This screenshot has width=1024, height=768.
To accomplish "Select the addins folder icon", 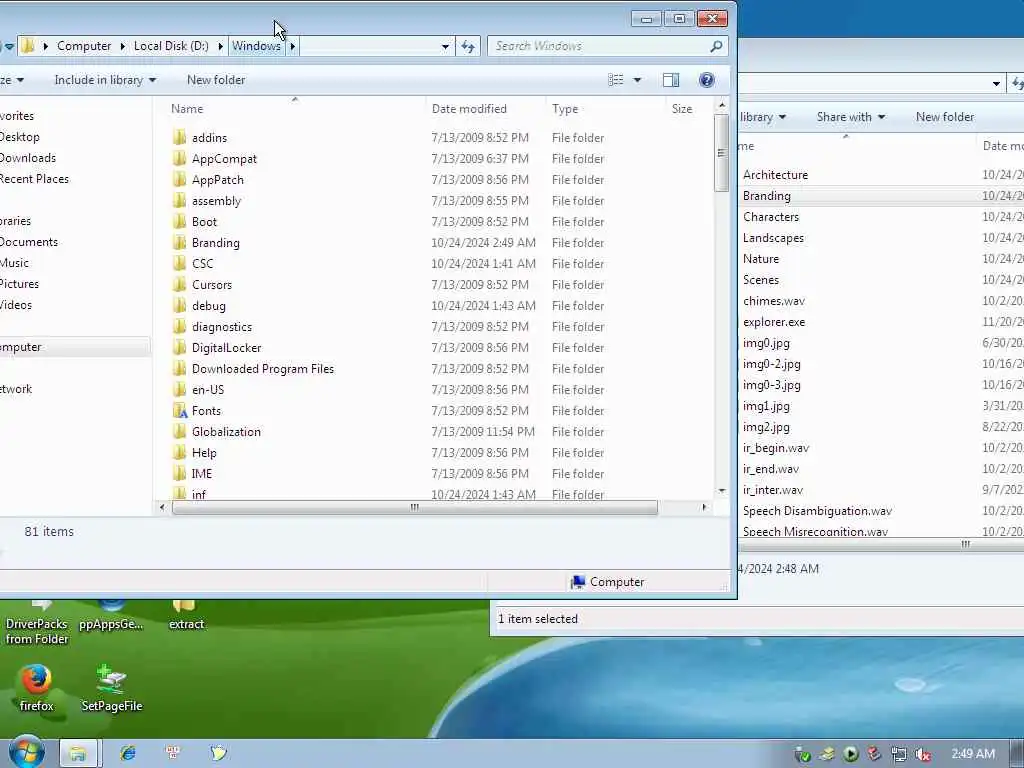I will 180,138.
